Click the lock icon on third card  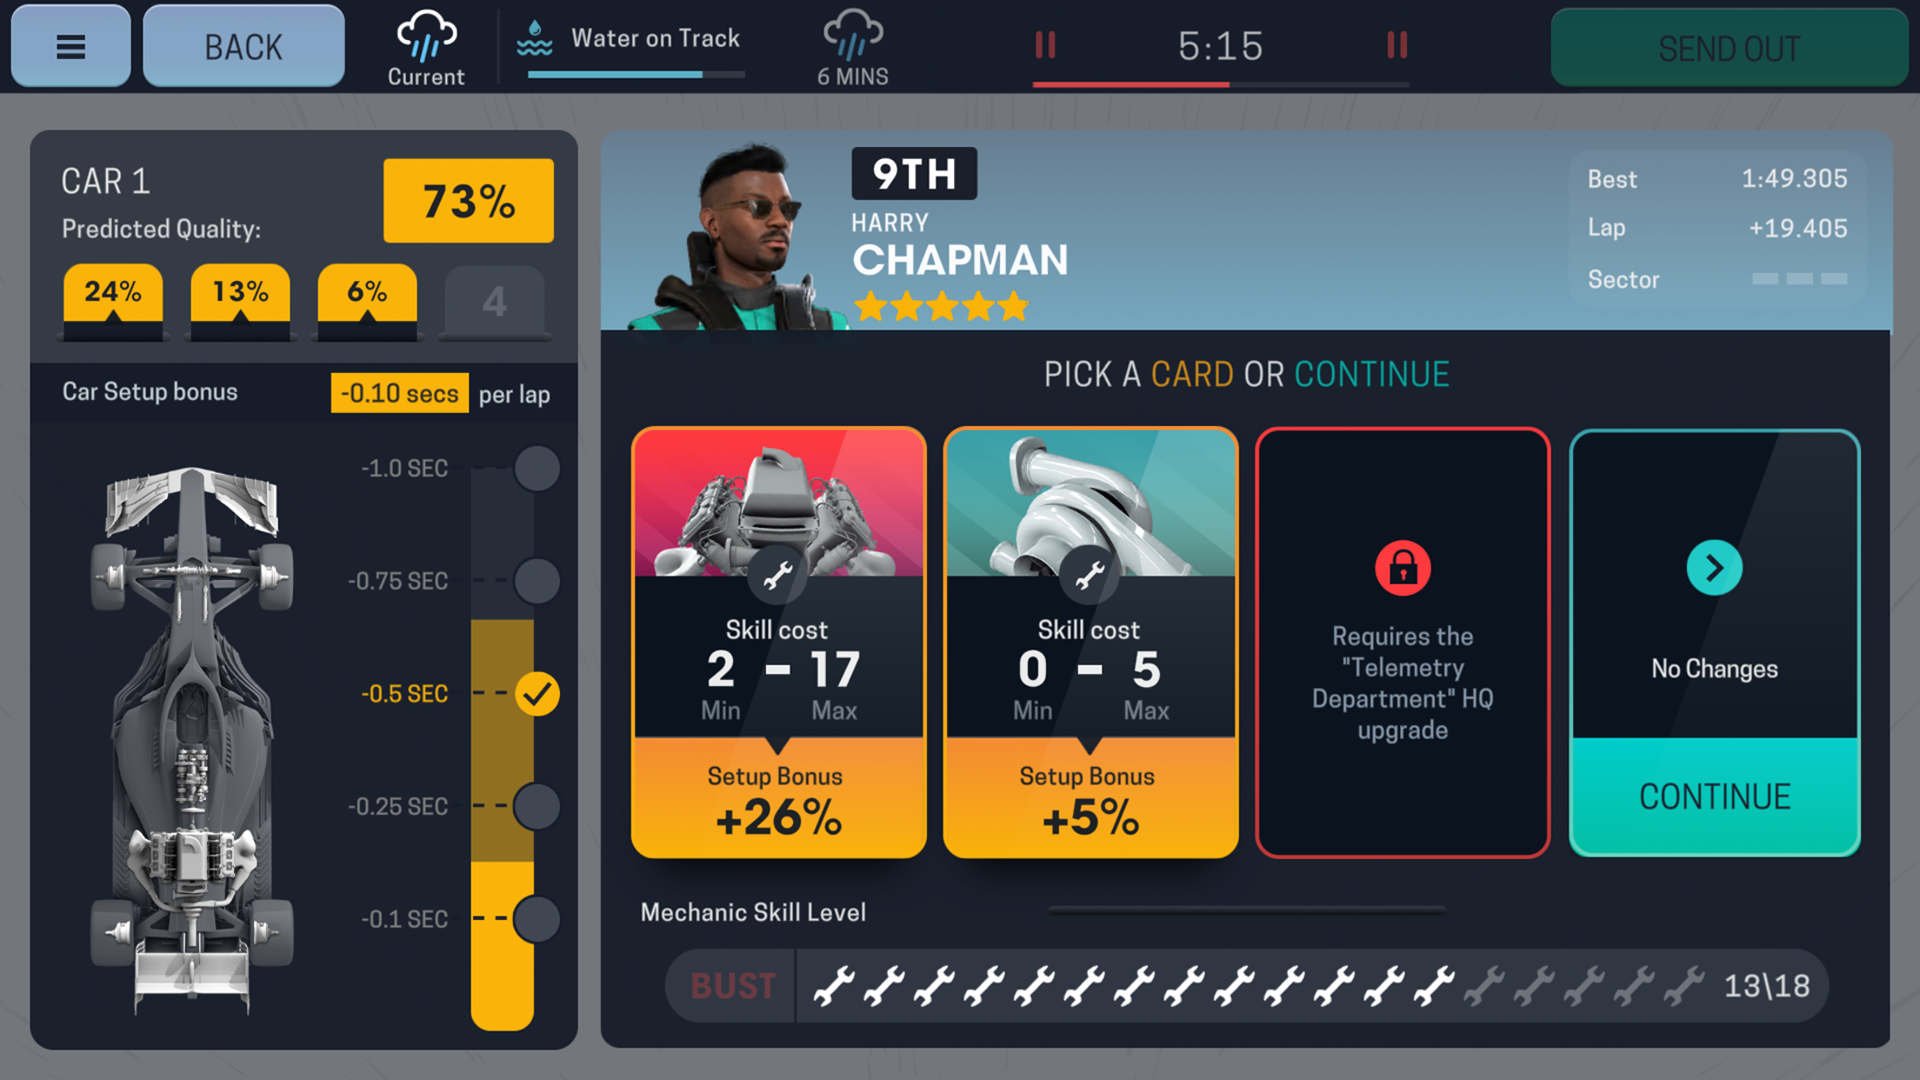1400,567
